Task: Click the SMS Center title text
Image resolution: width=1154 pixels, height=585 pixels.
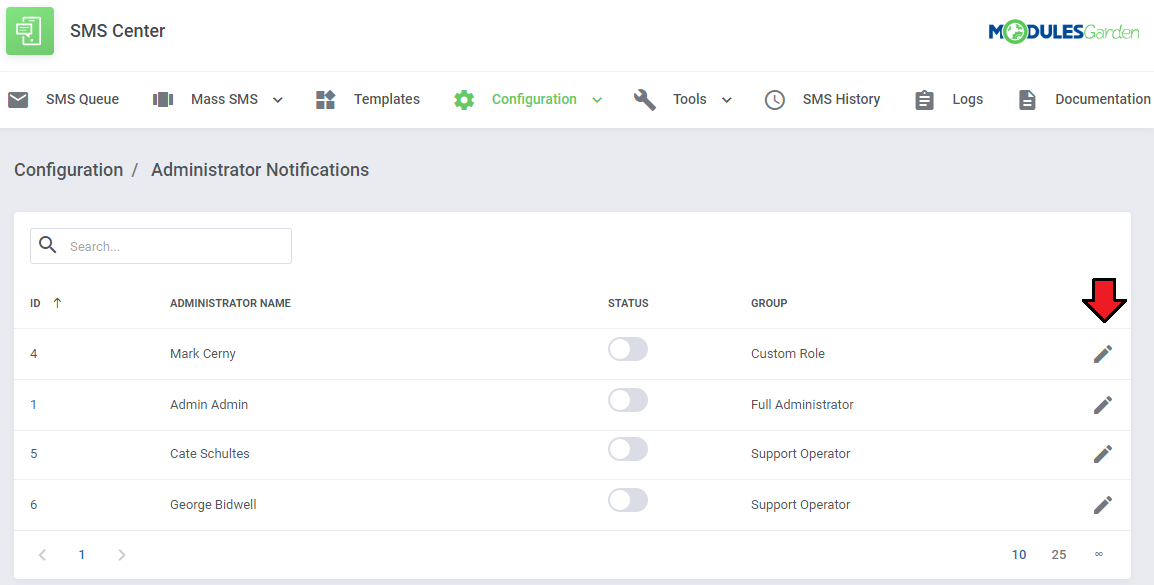Action: pos(118,31)
